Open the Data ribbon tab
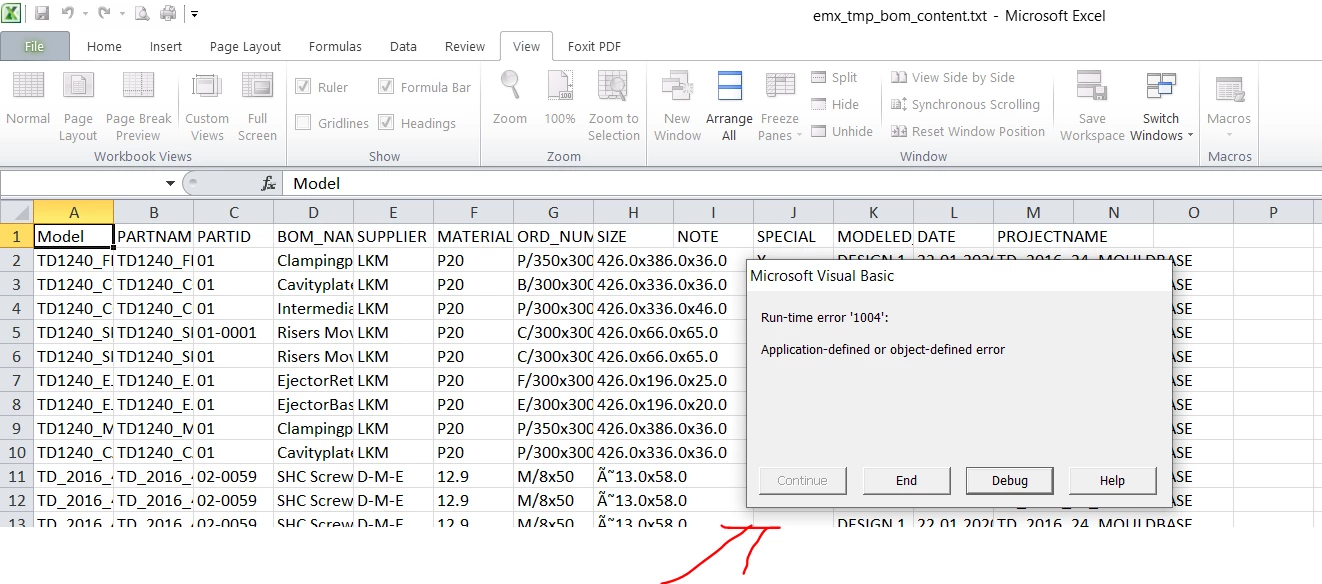The height and width of the screenshot is (584, 1322). (x=403, y=46)
